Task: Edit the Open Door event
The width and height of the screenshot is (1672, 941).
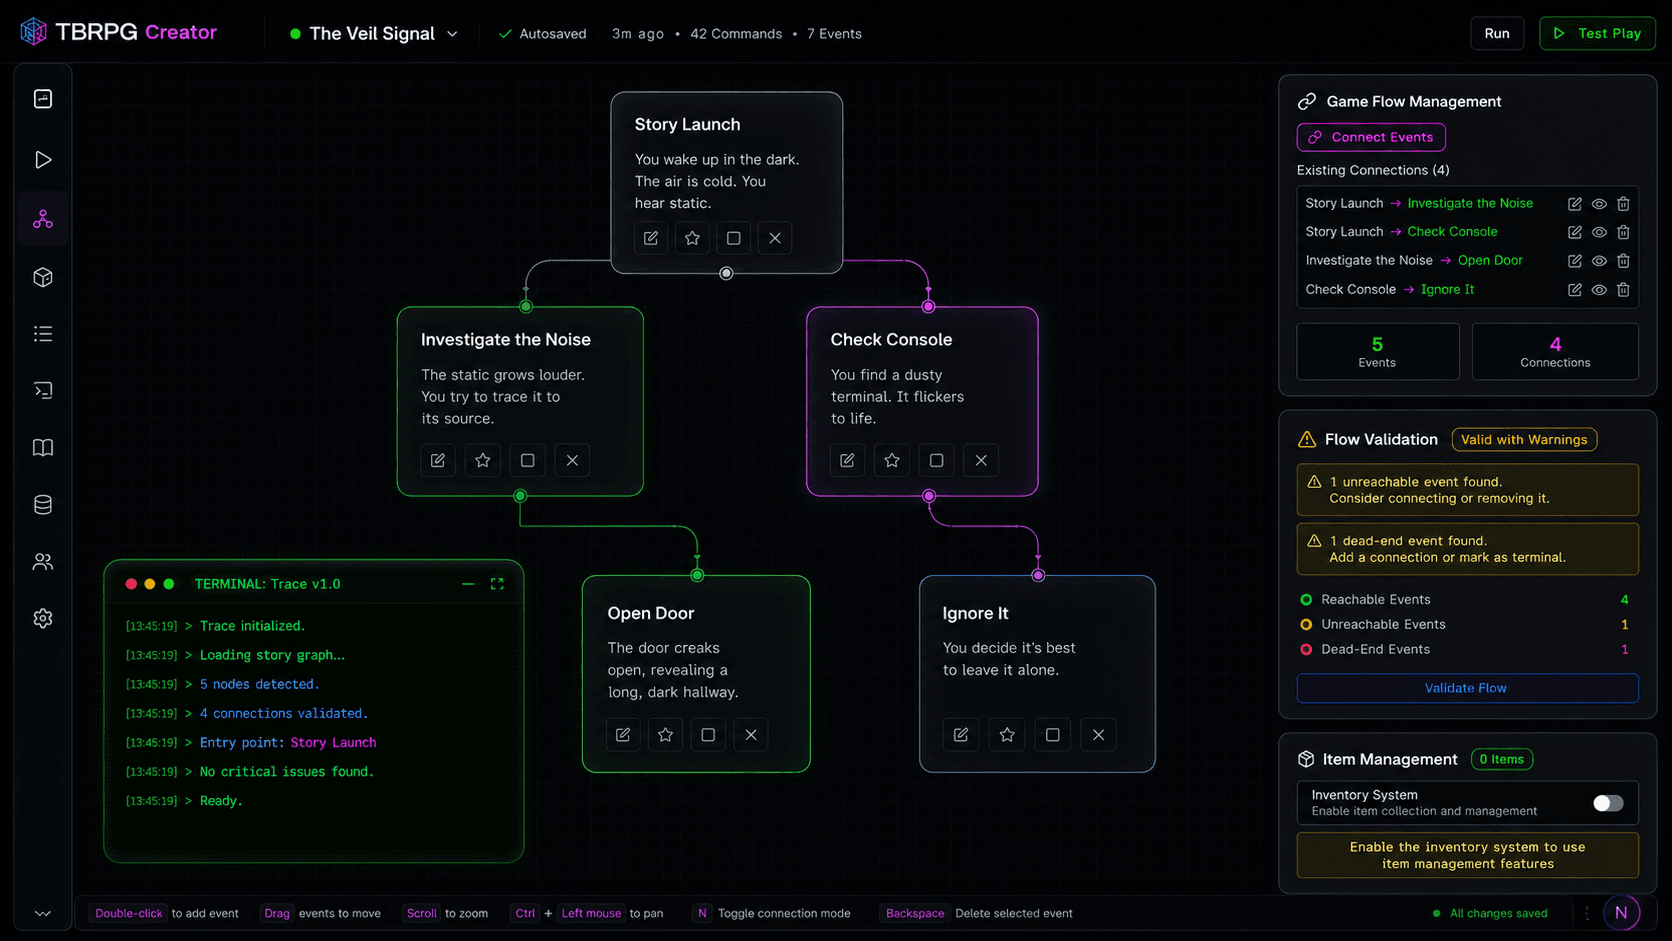Action: coord(623,735)
